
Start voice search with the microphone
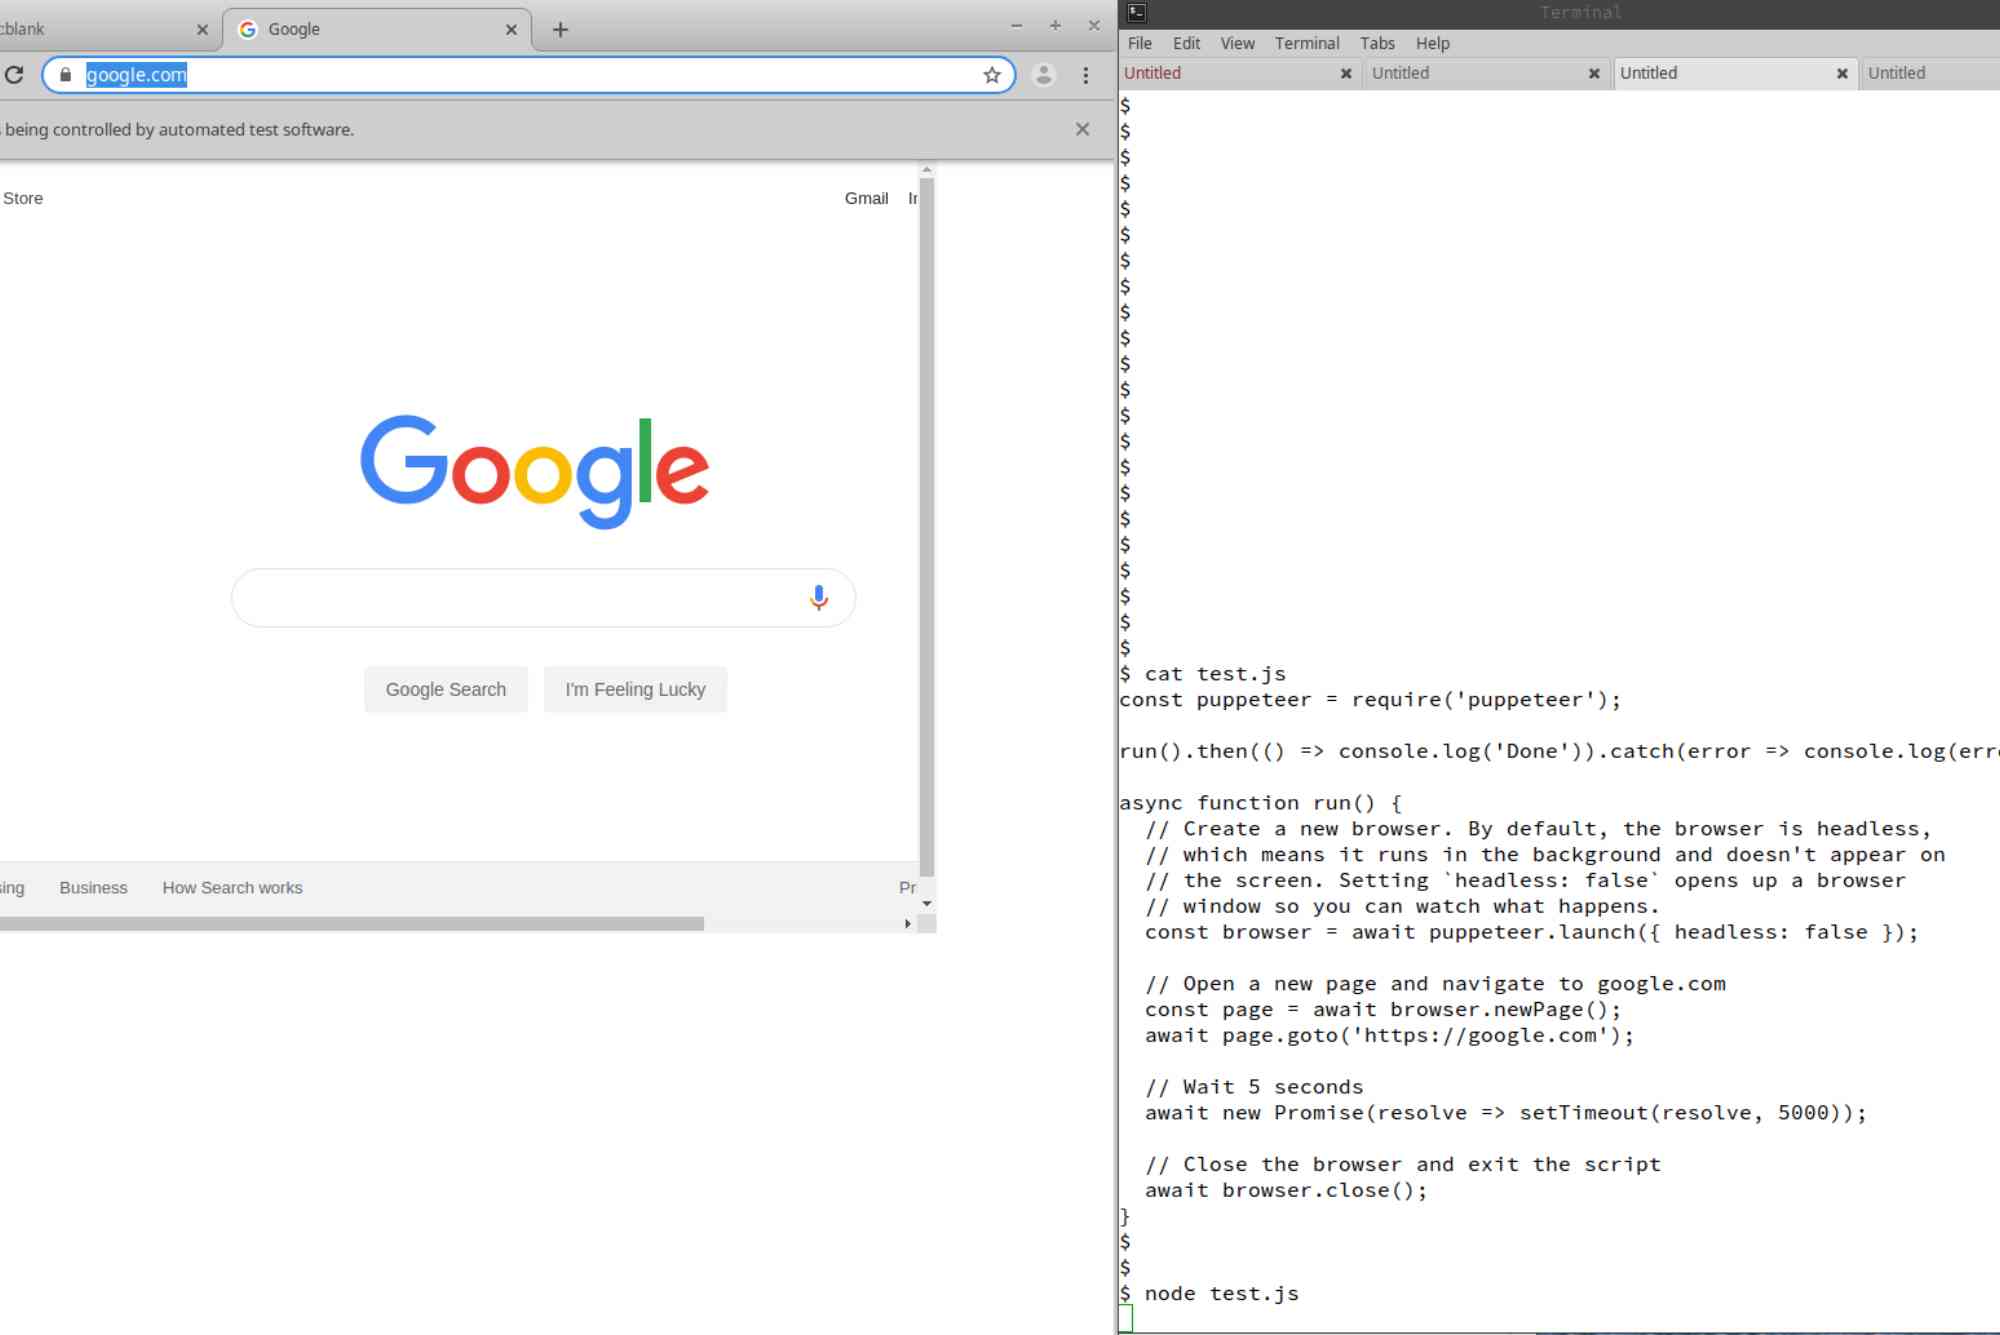(819, 598)
